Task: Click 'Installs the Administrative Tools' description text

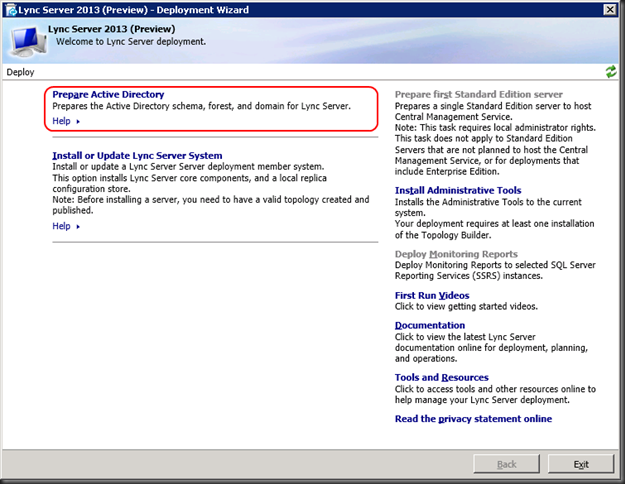Action: coord(488,207)
